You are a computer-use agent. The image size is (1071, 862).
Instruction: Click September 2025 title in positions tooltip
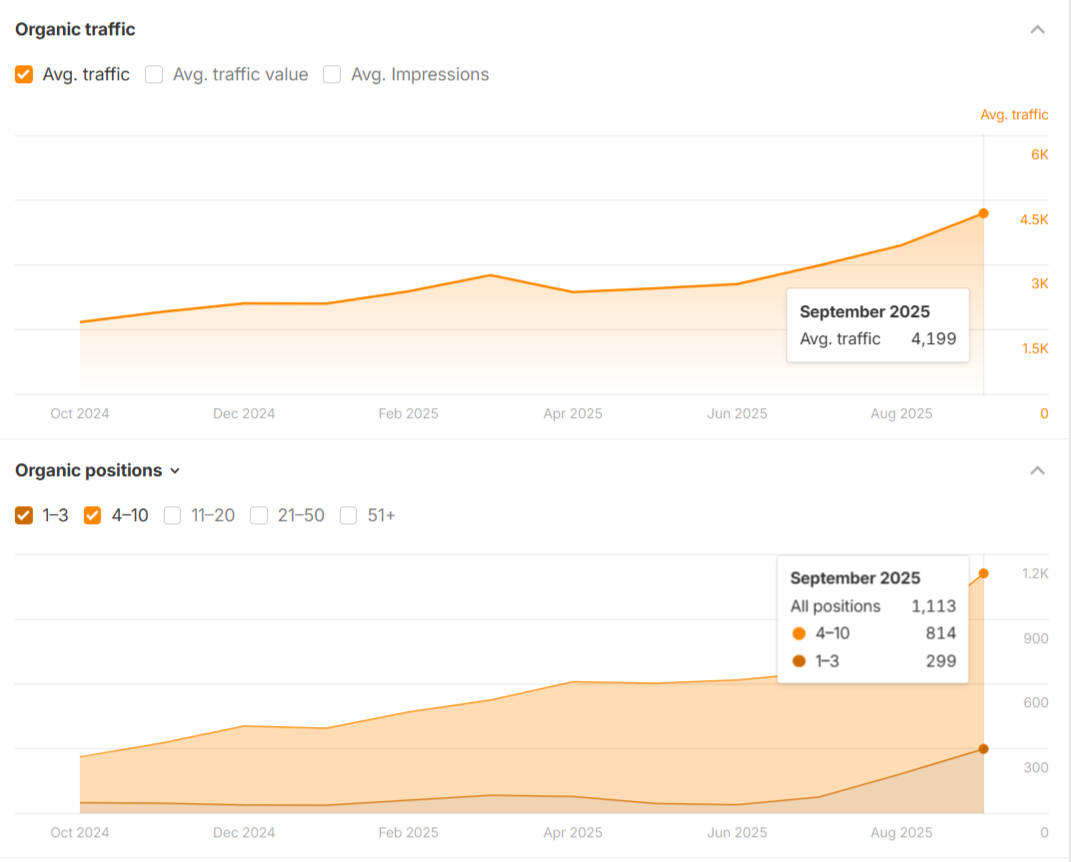click(855, 578)
